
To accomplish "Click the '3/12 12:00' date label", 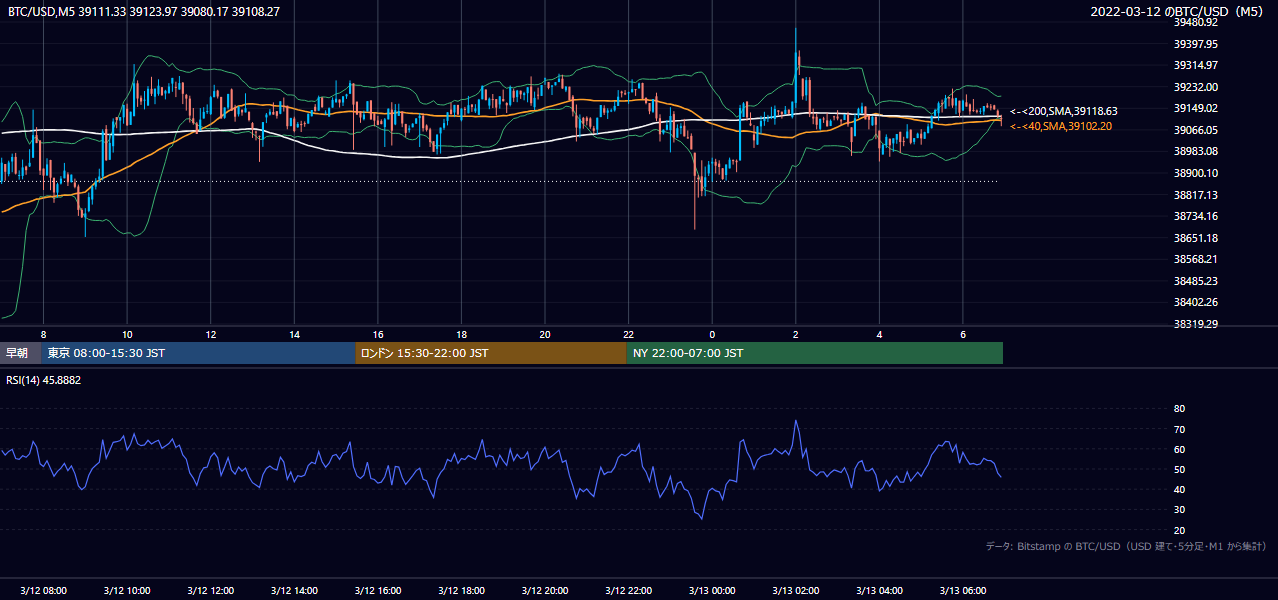I will (x=210, y=591).
